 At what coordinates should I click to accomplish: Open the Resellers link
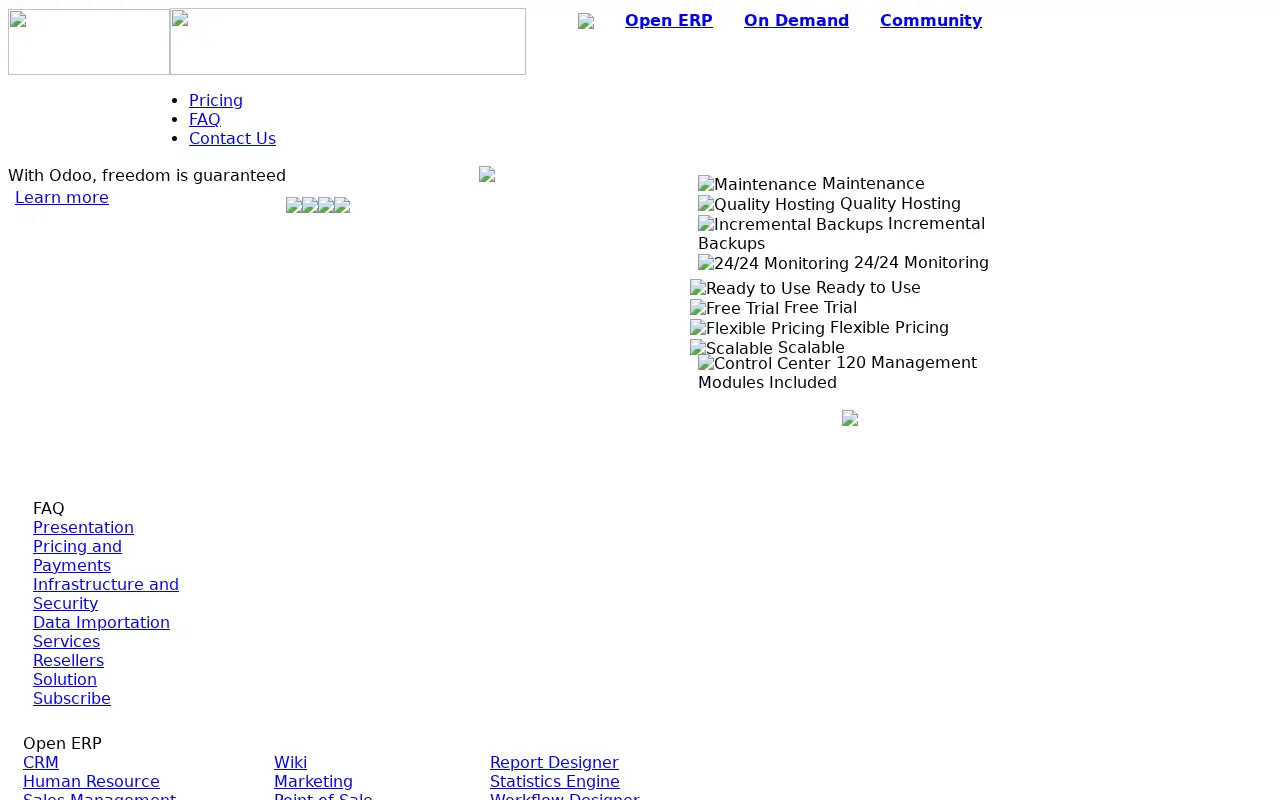[68, 660]
